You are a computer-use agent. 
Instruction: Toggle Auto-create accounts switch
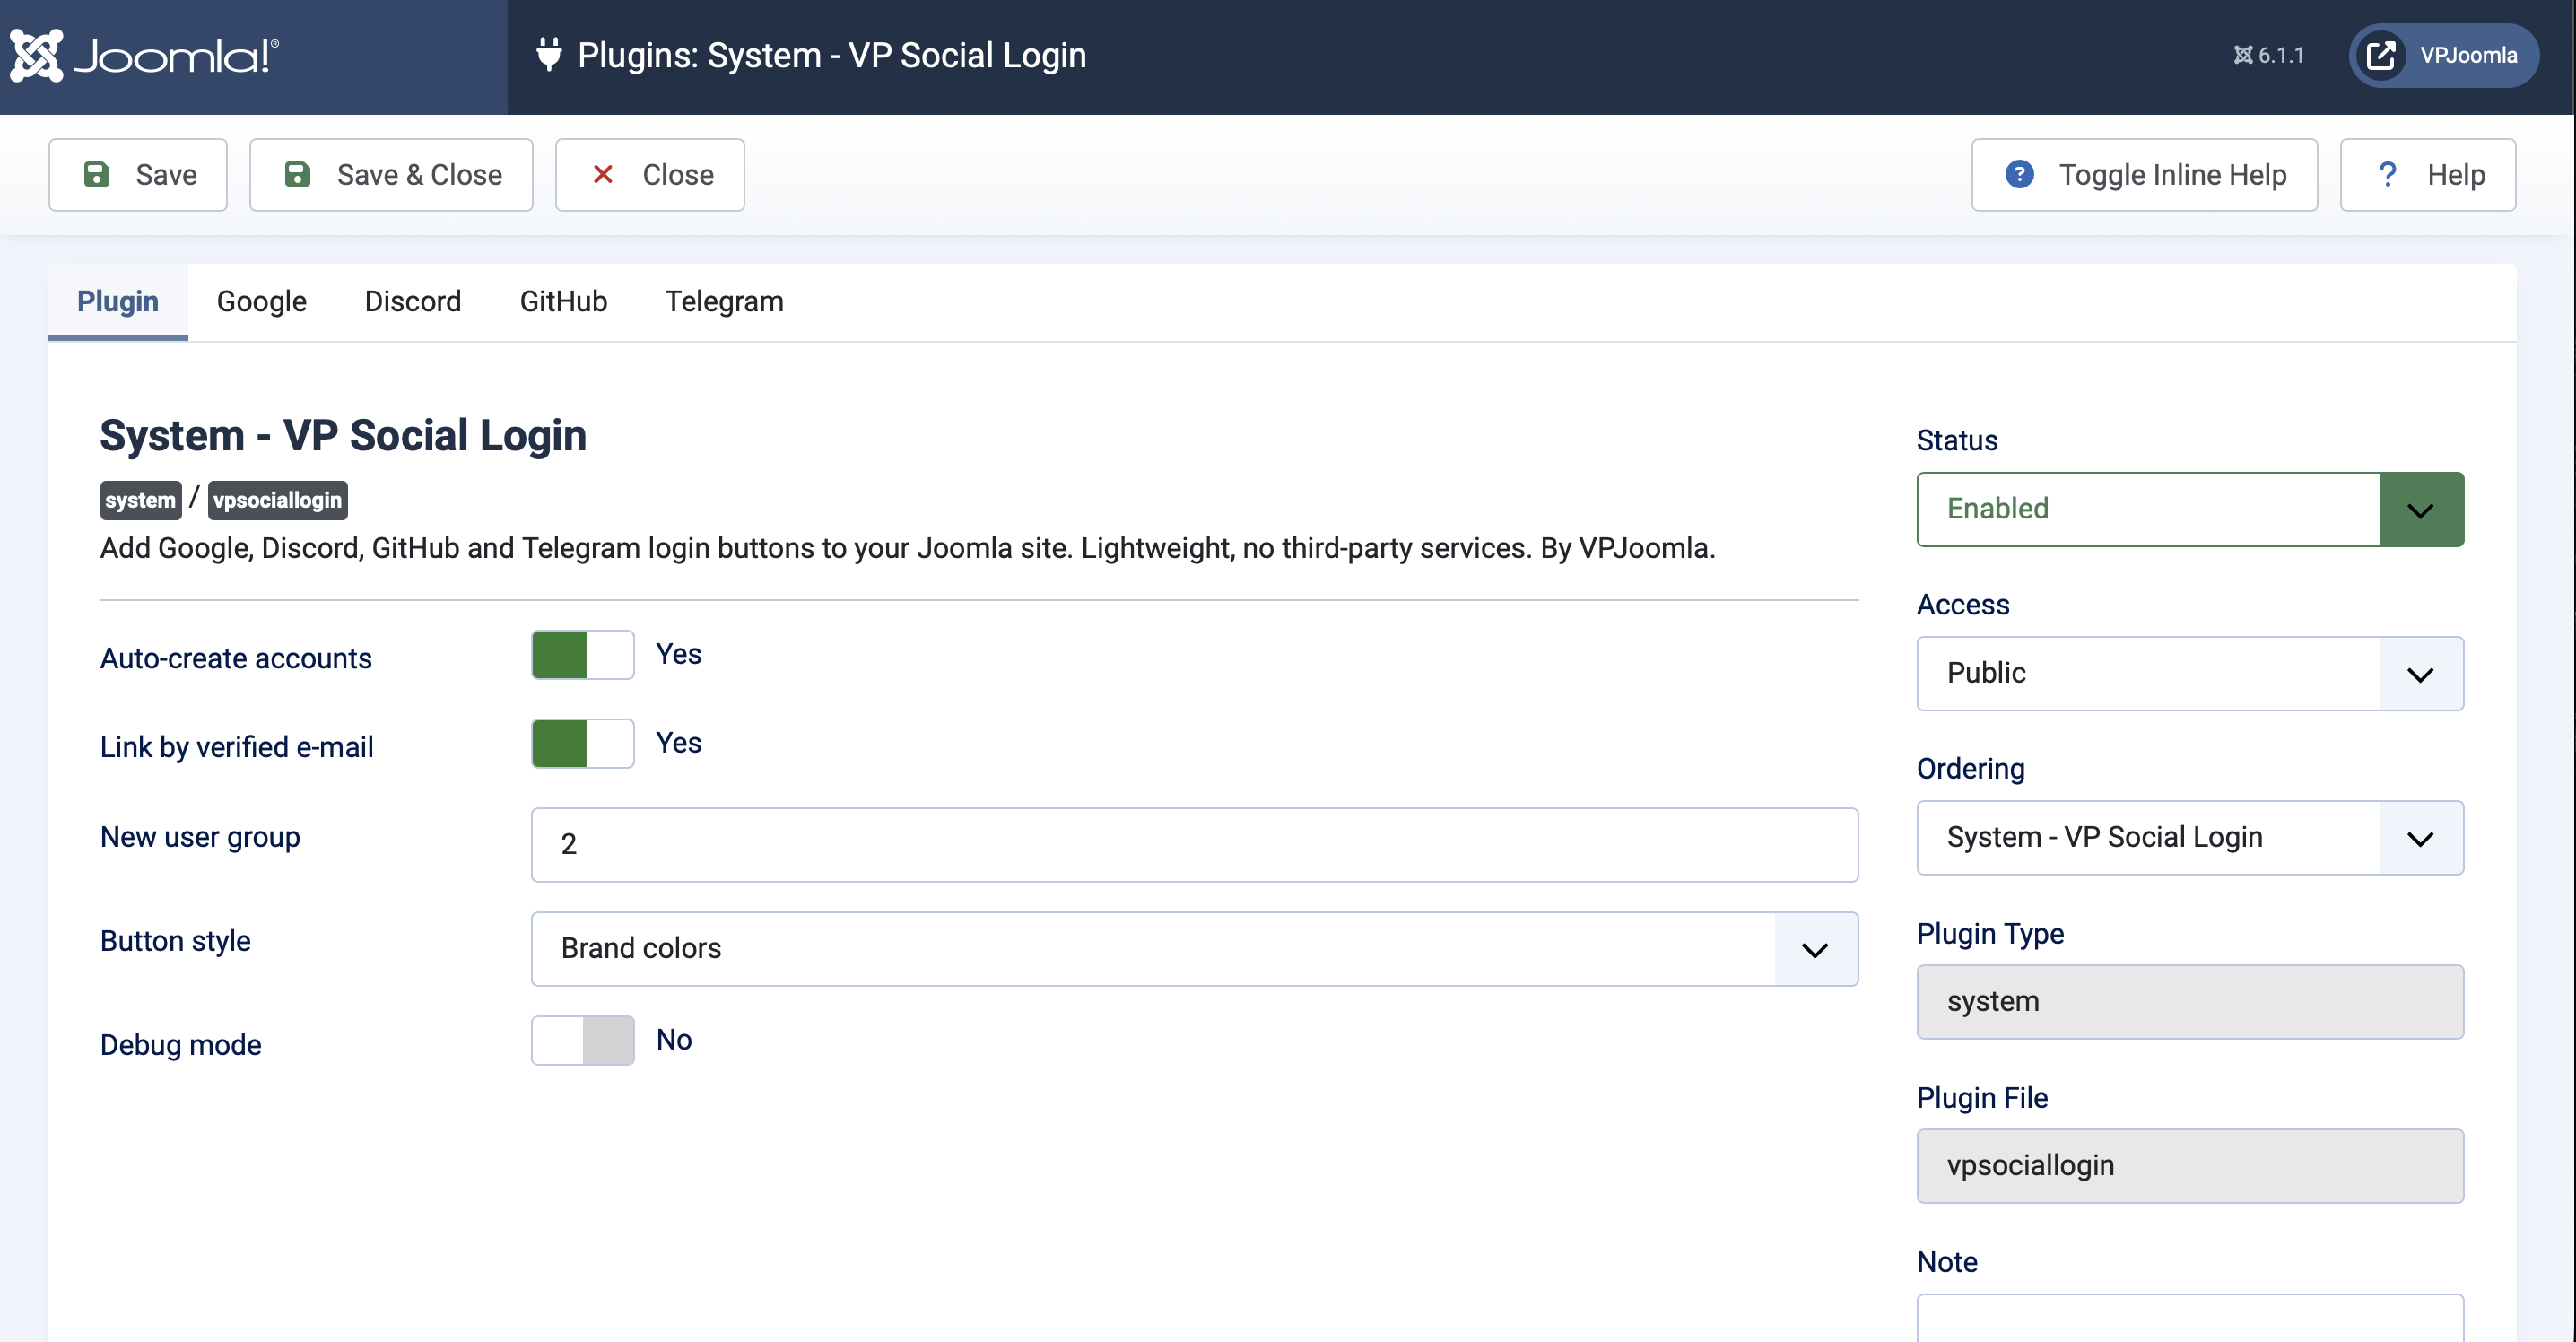582,655
